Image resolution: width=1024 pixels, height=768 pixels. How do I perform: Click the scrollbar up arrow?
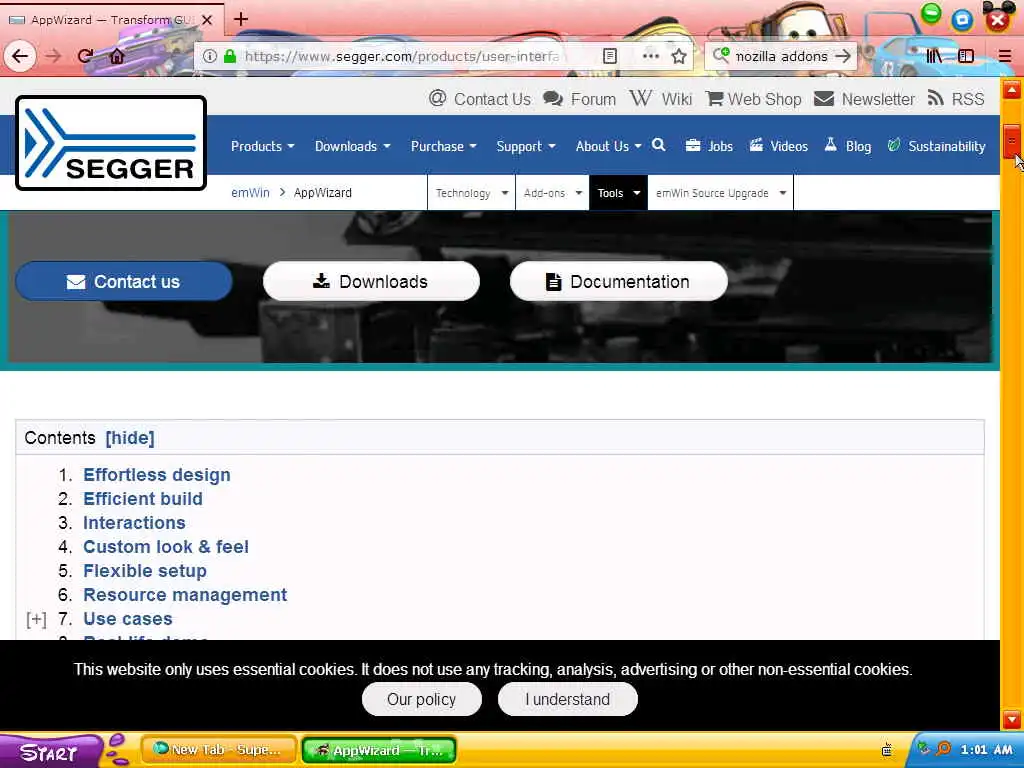click(x=1012, y=89)
